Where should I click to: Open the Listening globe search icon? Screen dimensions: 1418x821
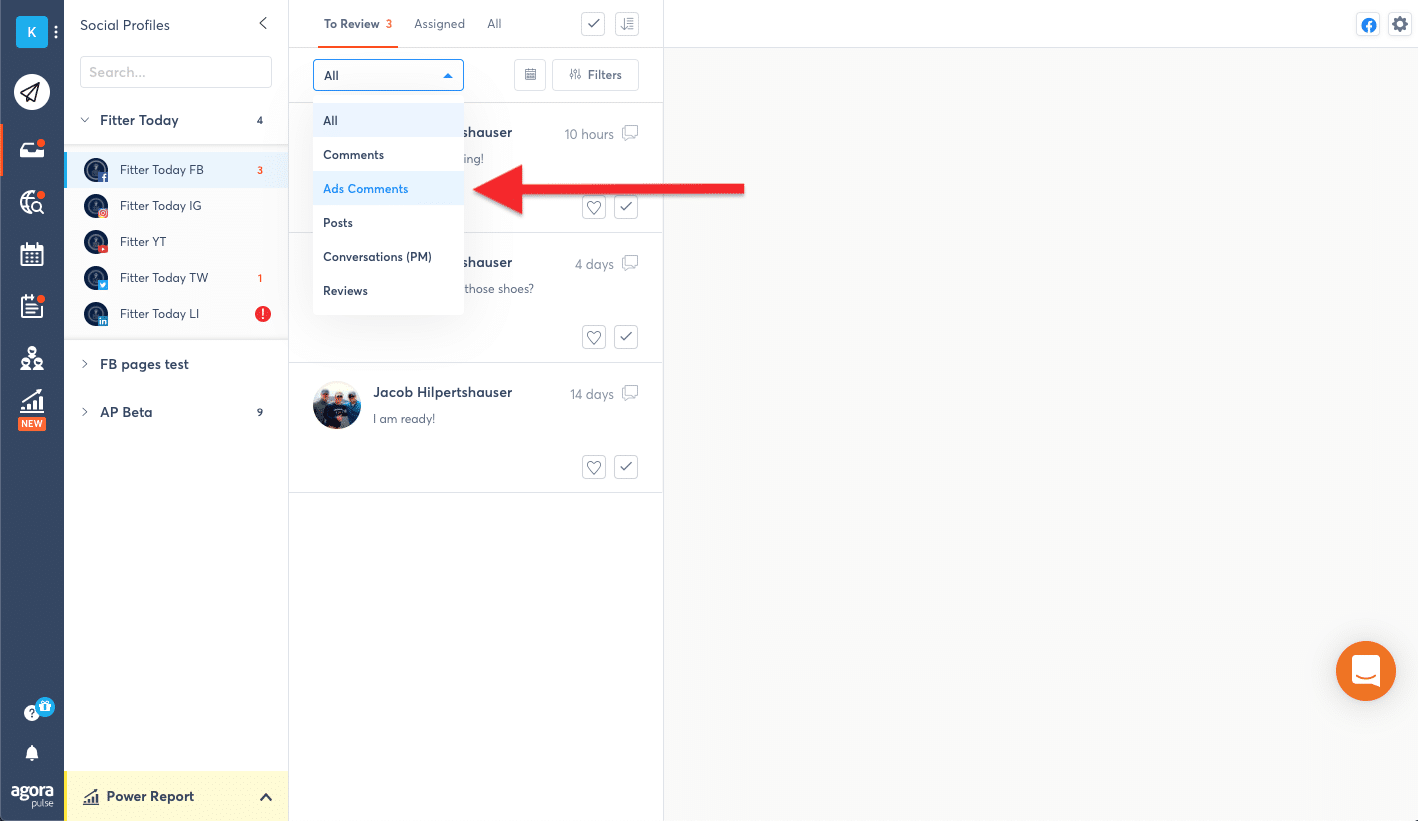click(x=32, y=203)
